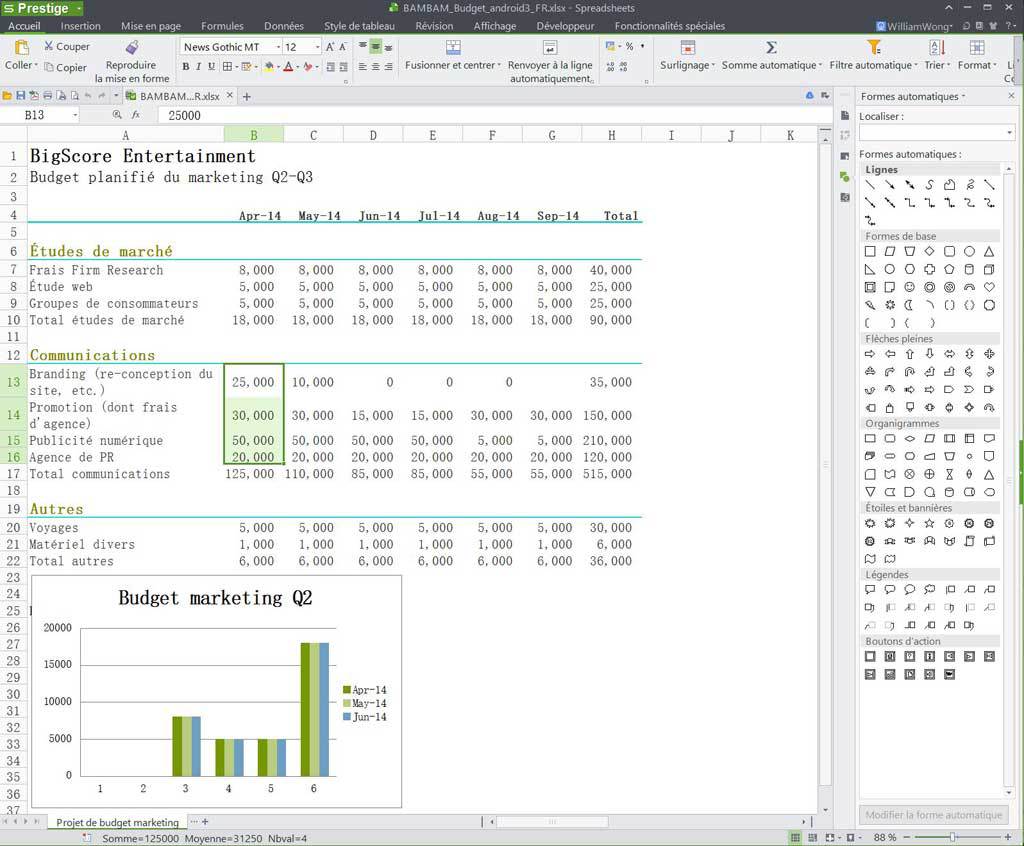Click the zoom in plus button
The height and width of the screenshot is (846, 1024).
[x=1008, y=837]
